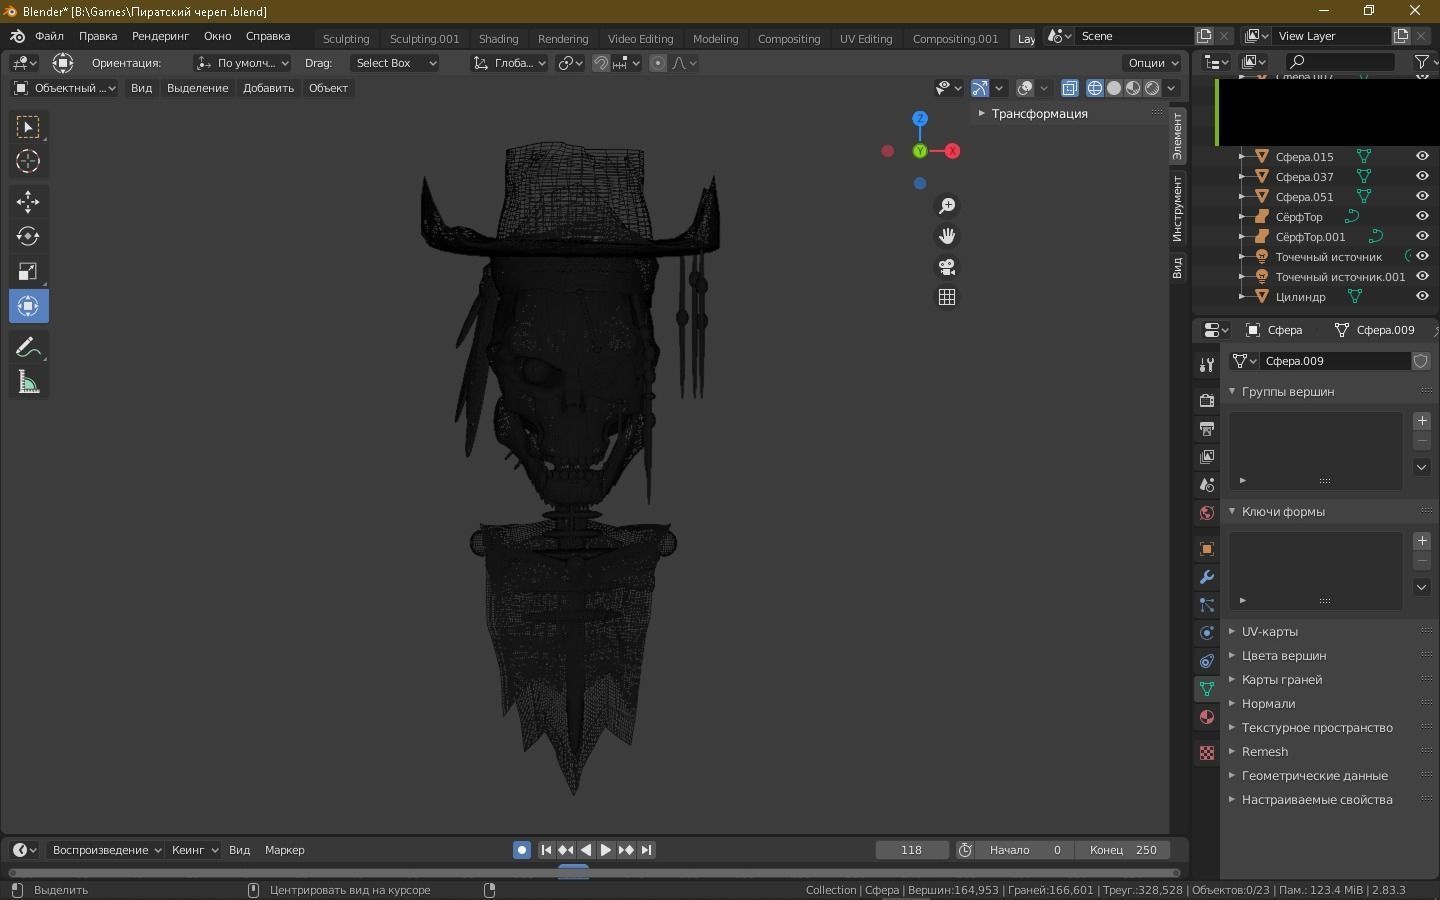Screen dimensions: 1440x900
Task: Select the Rotate tool
Action: (28, 237)
